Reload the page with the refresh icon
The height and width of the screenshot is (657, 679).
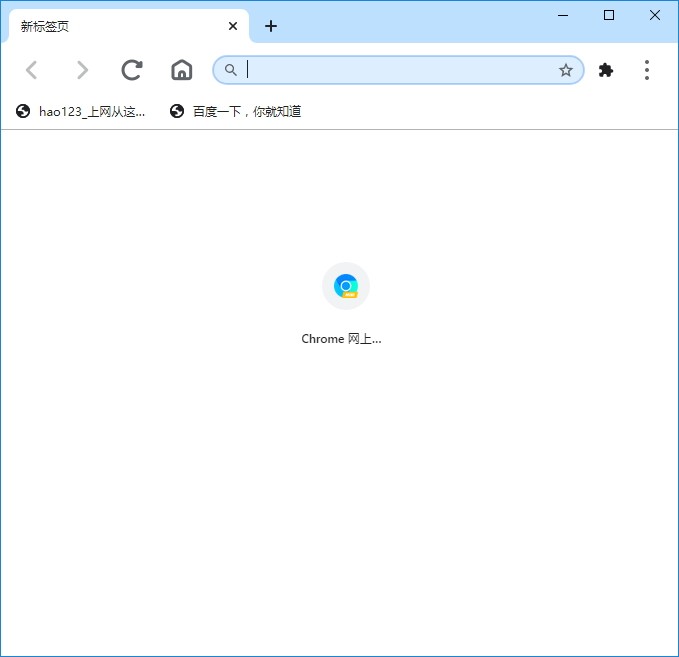point(132,70)
